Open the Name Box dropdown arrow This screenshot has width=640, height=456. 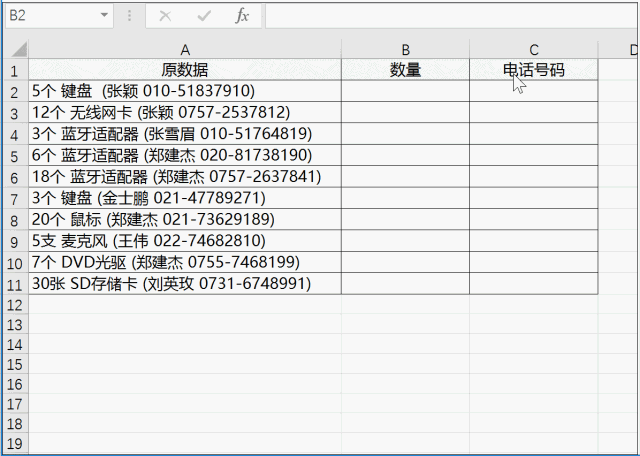point(104,15)
